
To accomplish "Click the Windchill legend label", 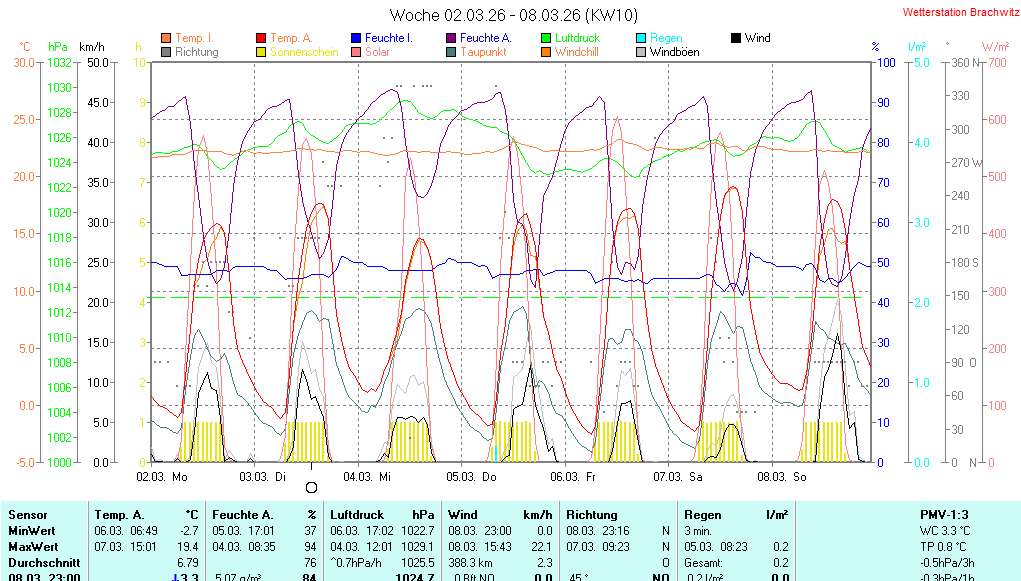I will point(577,52).
